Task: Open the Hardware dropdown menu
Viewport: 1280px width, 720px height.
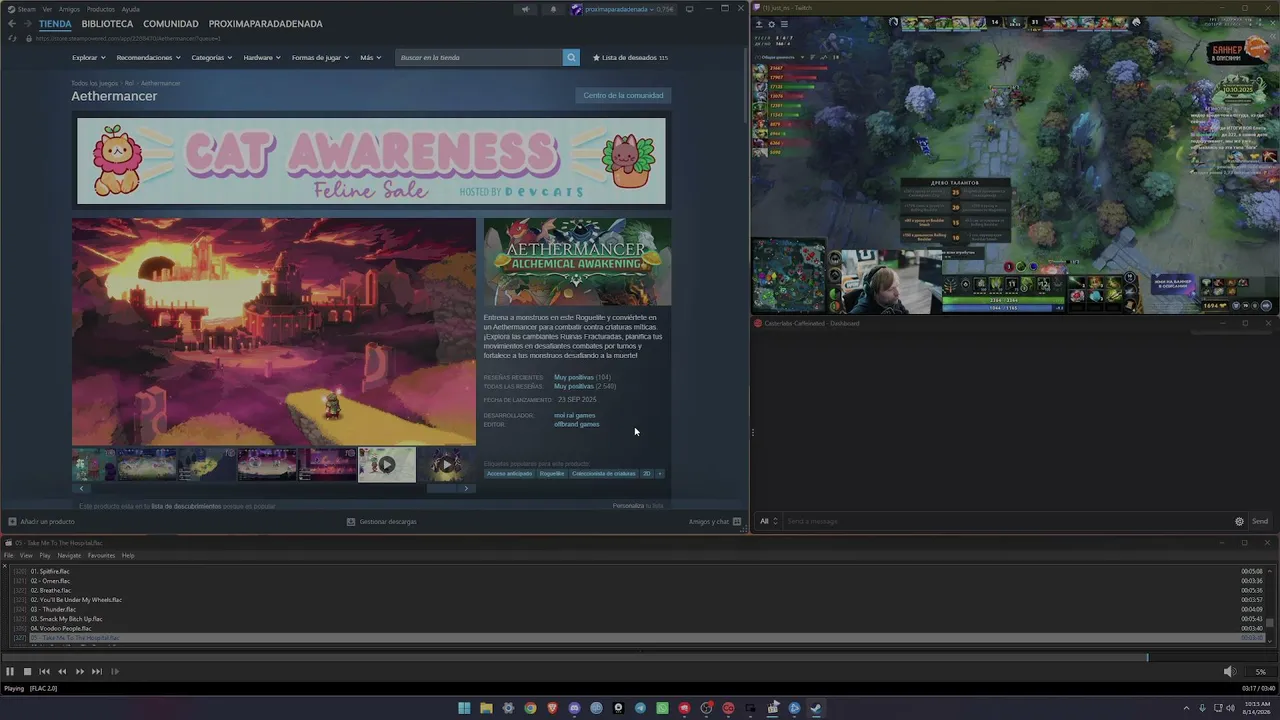Action: [x=262, y=58]
